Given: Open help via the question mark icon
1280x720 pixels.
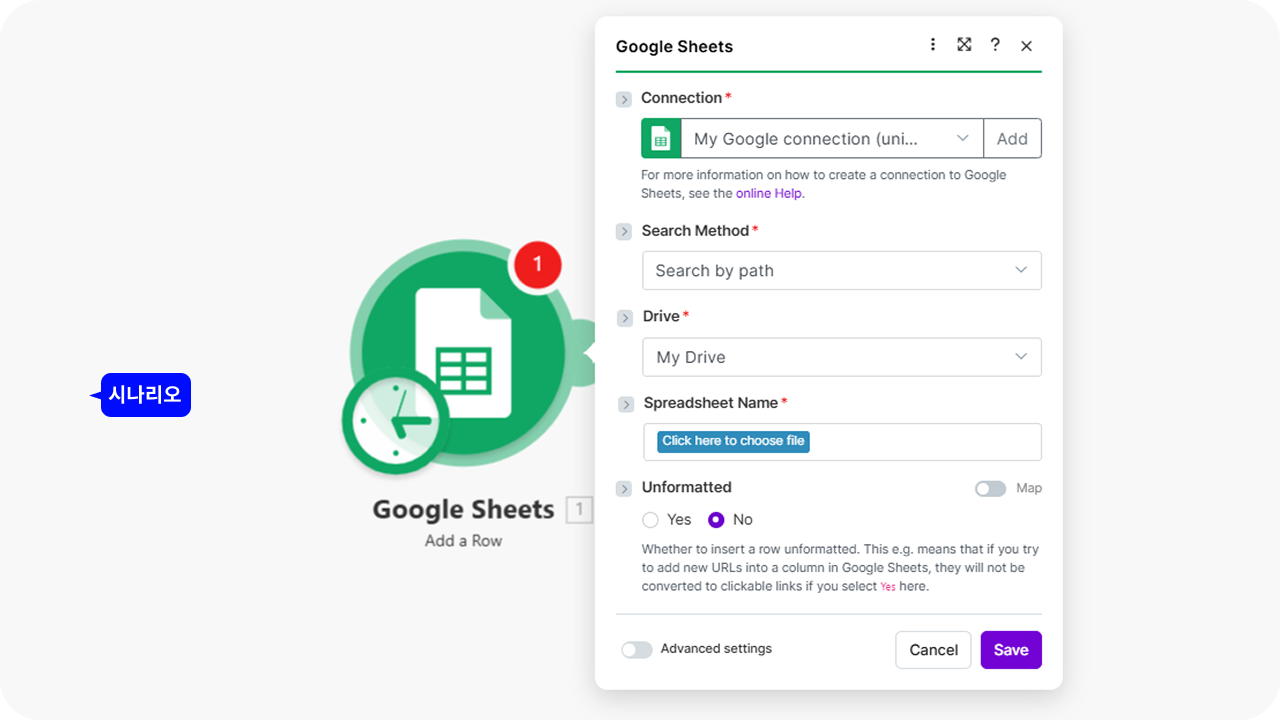Looking at the screenshot, I should coord(995,45).
